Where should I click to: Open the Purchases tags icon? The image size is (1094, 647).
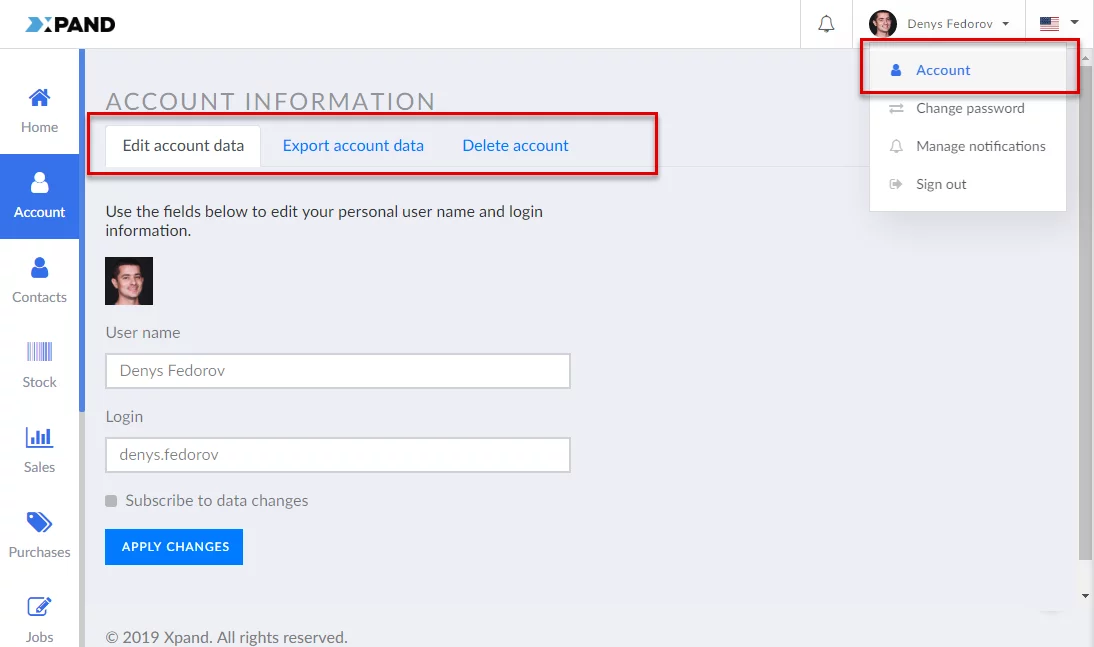(39, 522)
